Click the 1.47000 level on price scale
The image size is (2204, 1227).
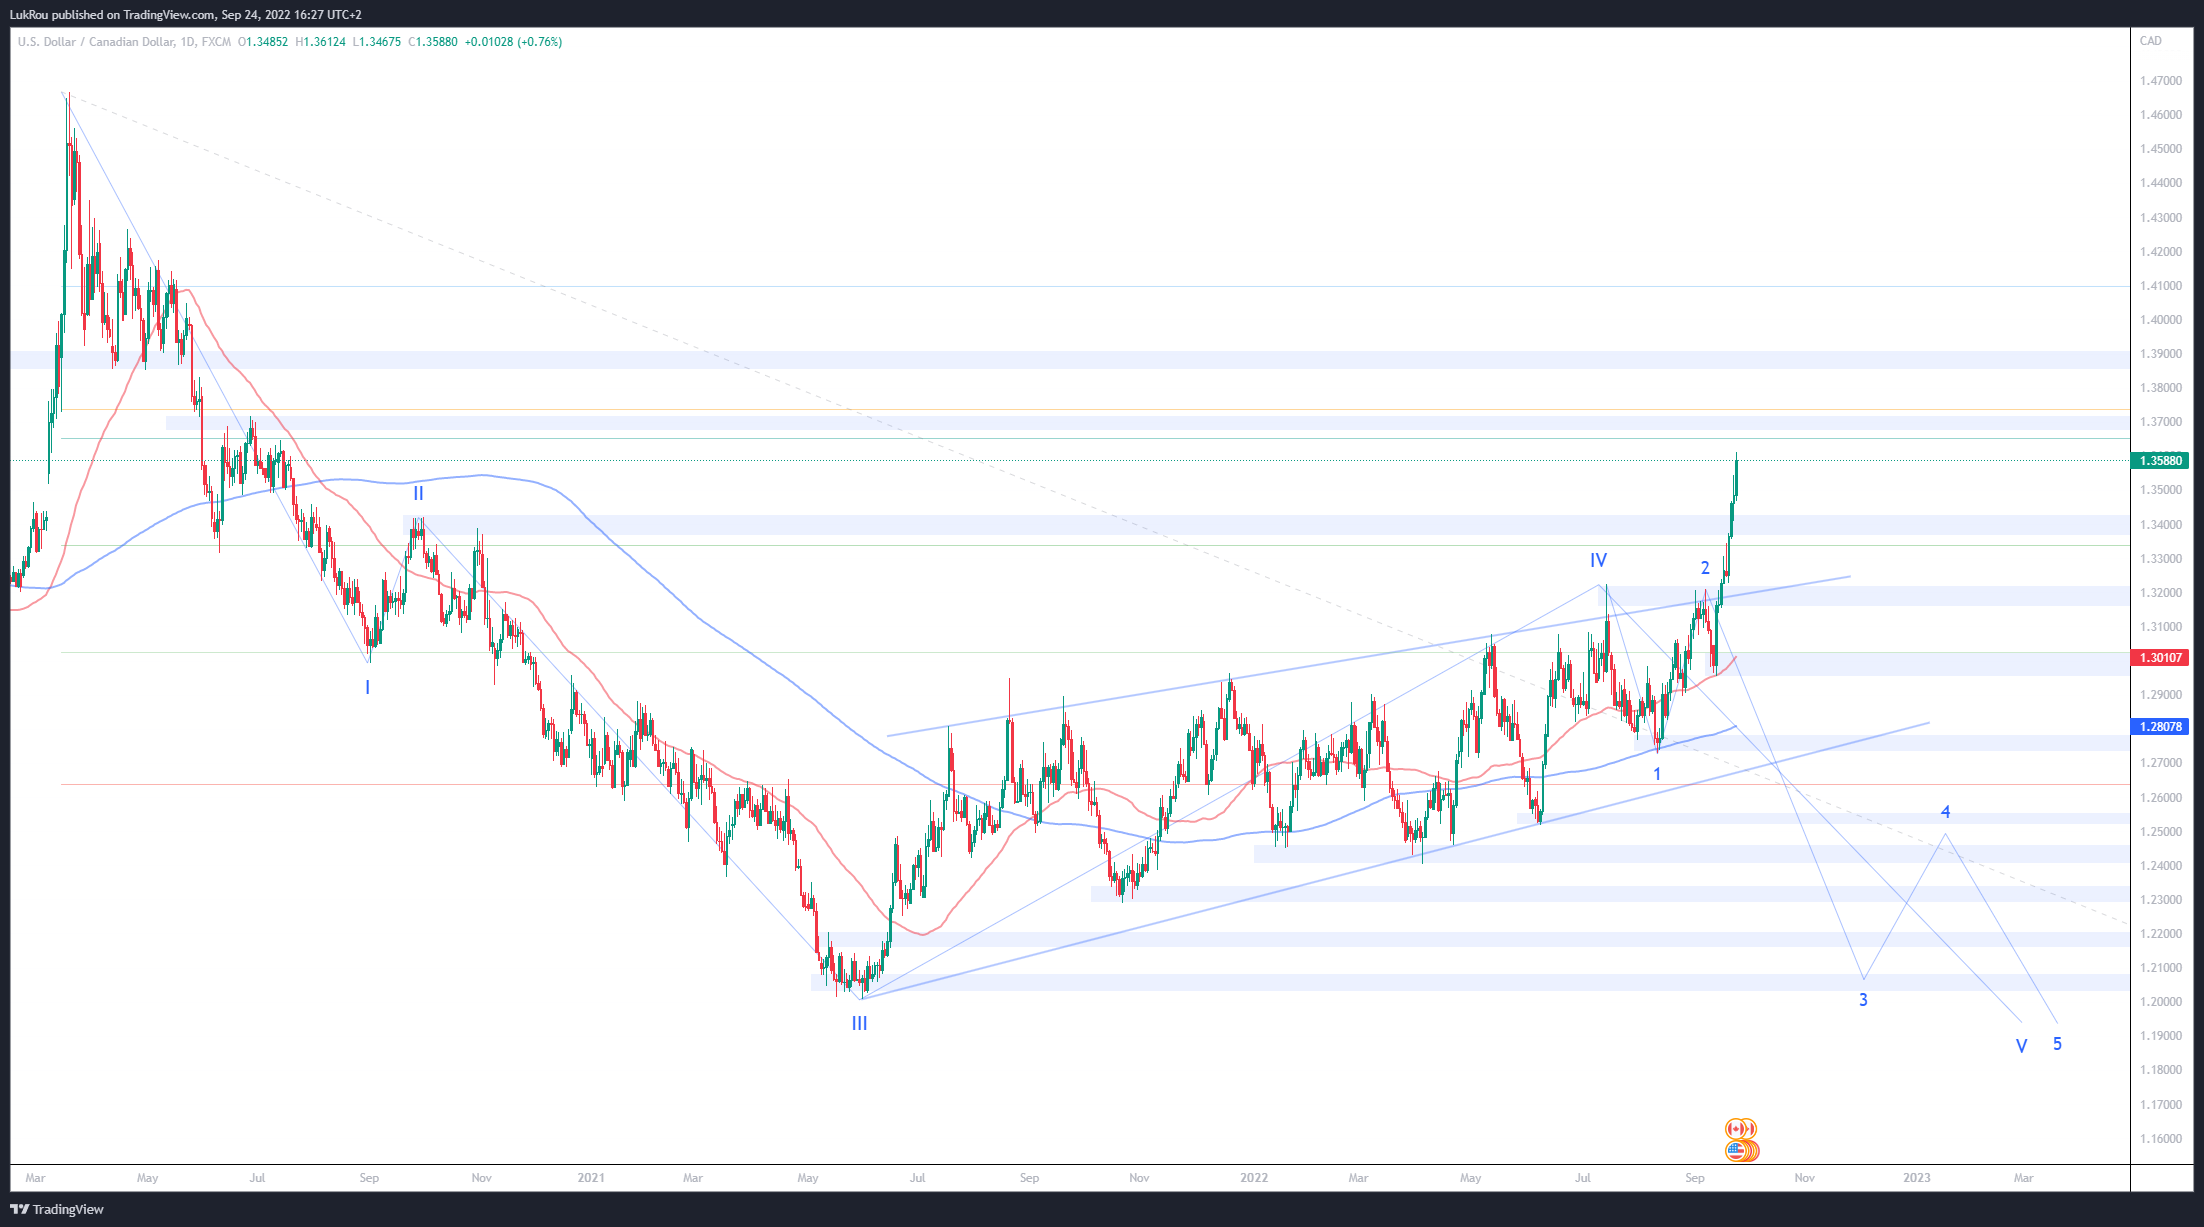(2160, 81)
